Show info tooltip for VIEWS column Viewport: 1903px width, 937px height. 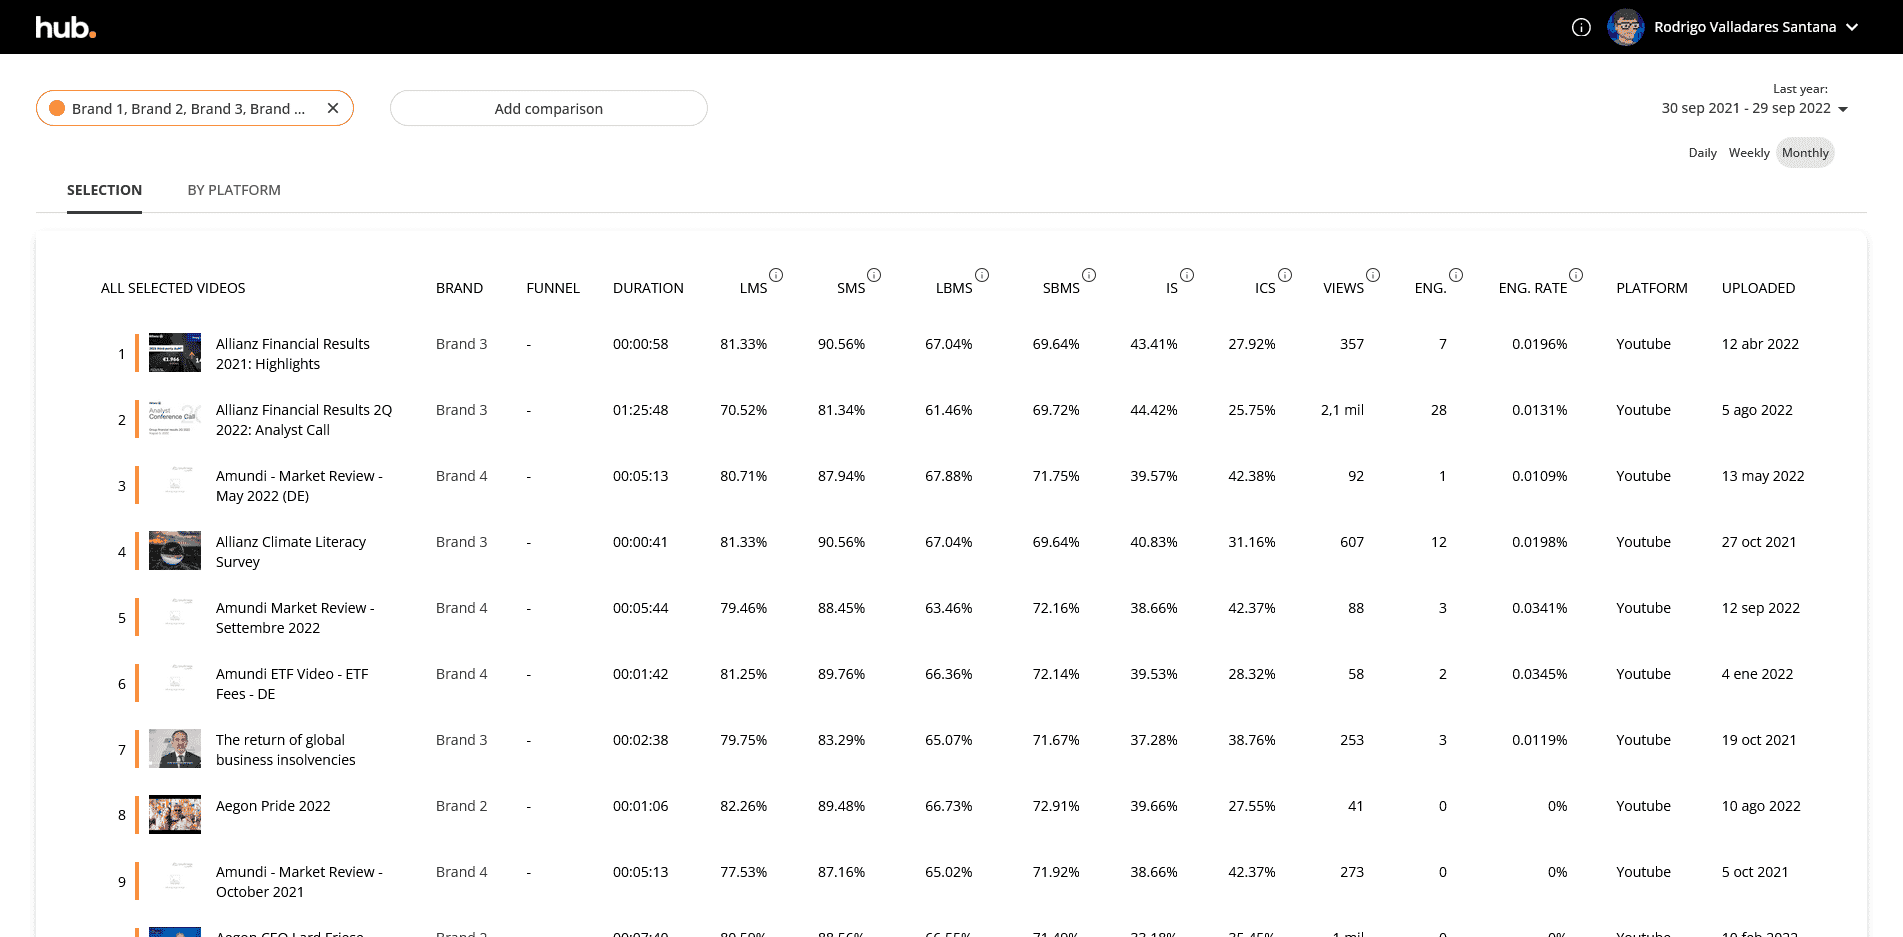click(1373, 275)
